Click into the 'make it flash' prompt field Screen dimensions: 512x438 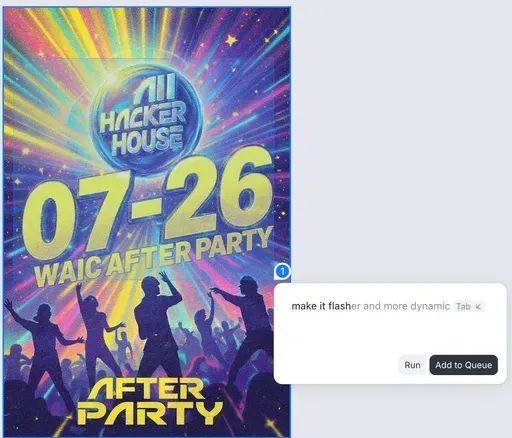point(390,325)
